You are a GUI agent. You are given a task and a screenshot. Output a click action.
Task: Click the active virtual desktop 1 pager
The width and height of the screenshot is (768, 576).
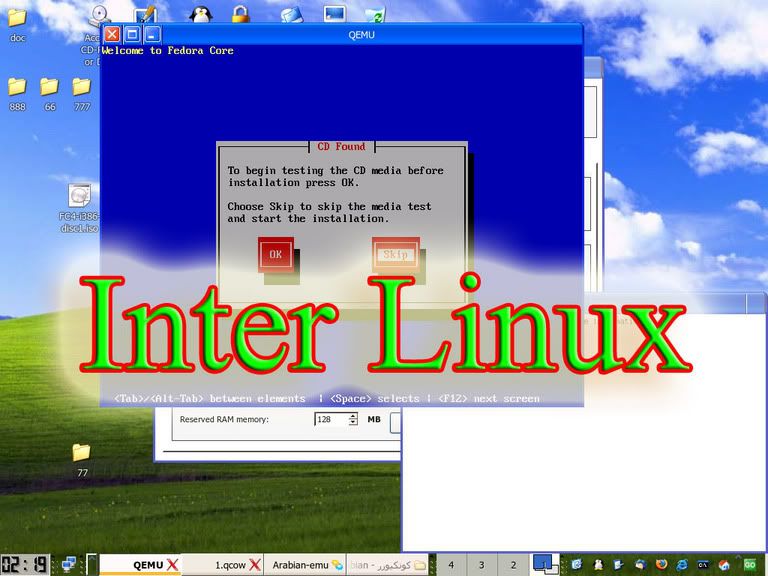[545, 564]
